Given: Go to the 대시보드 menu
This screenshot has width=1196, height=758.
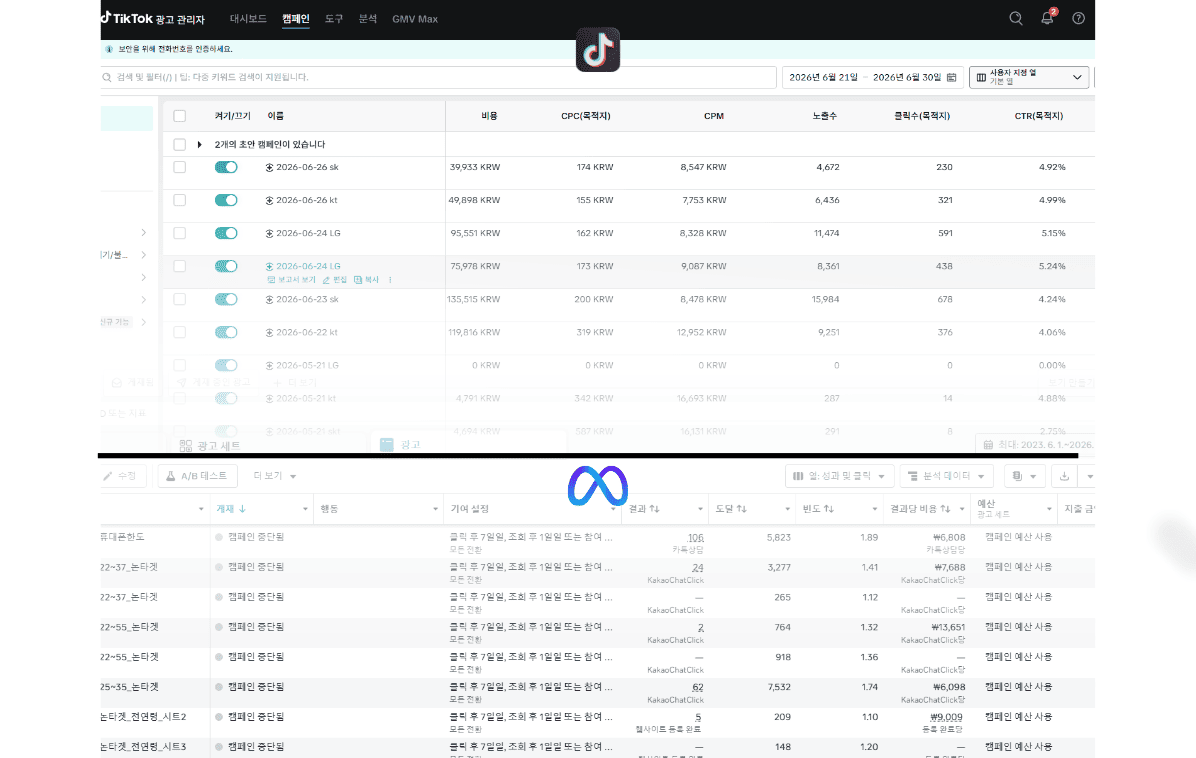Looking at the screenshot, I should [248, 18].
